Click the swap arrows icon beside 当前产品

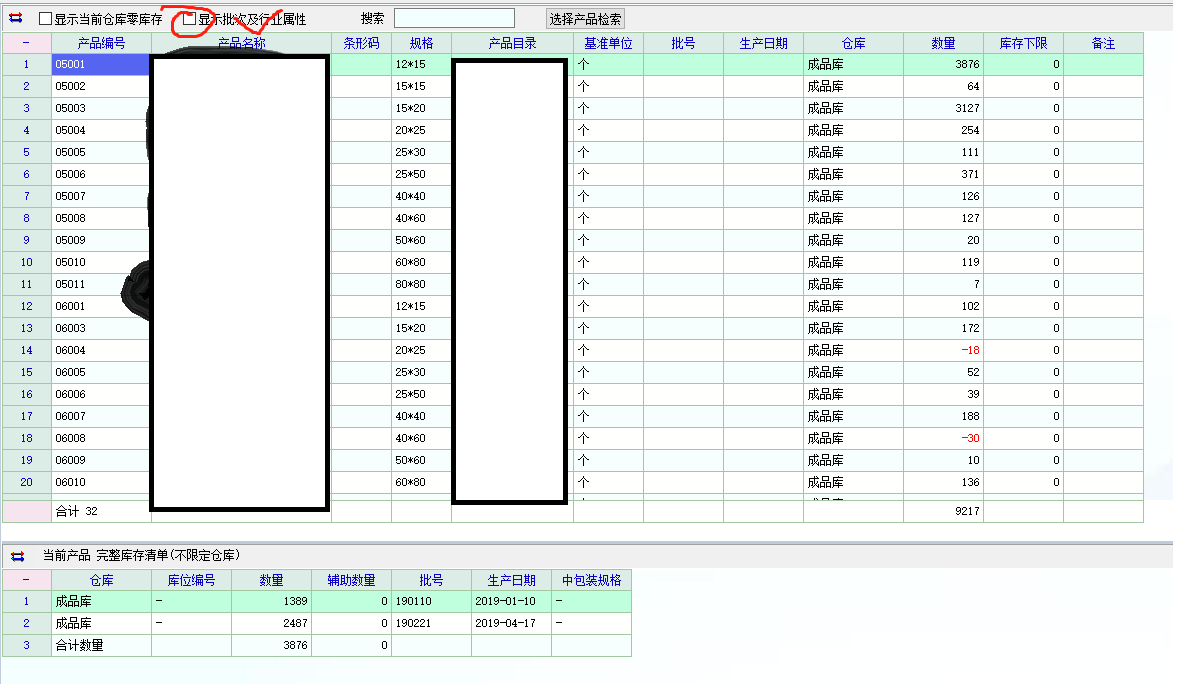tap(17, 555)
